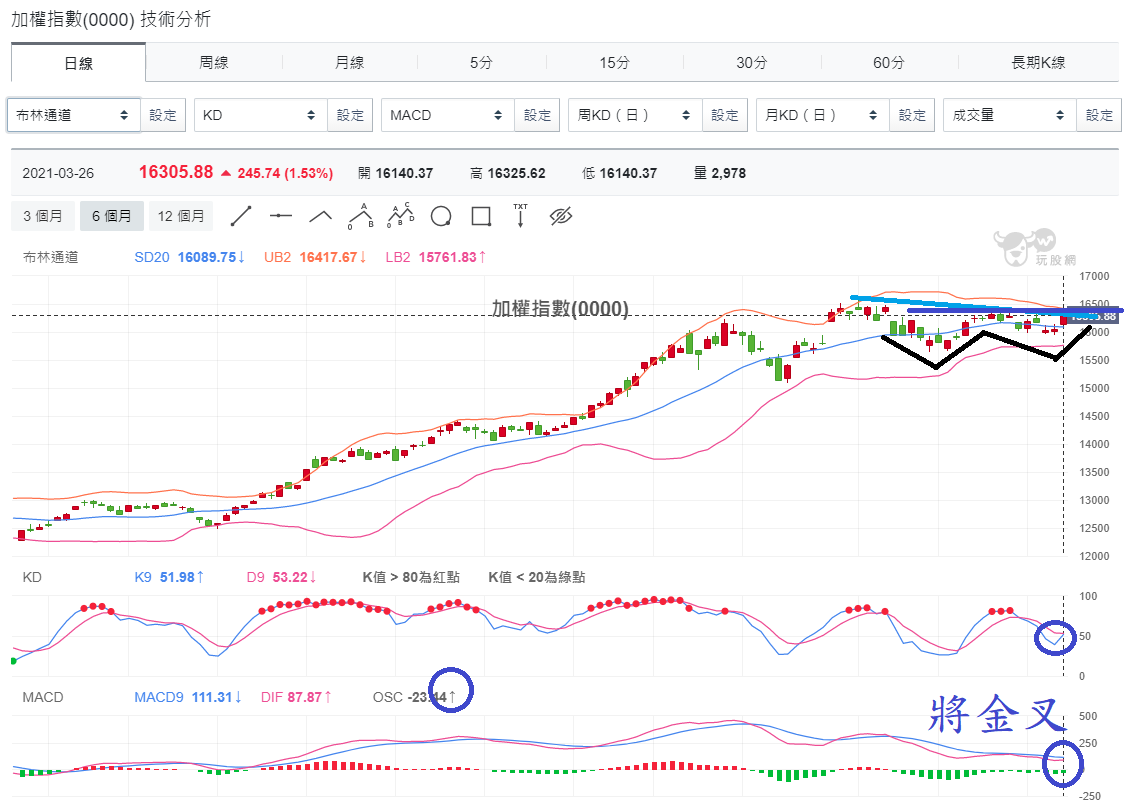The width and height of the screenshot is (1146, 809).
Task: Click the 布林通道 legend label
Action: 50,257
